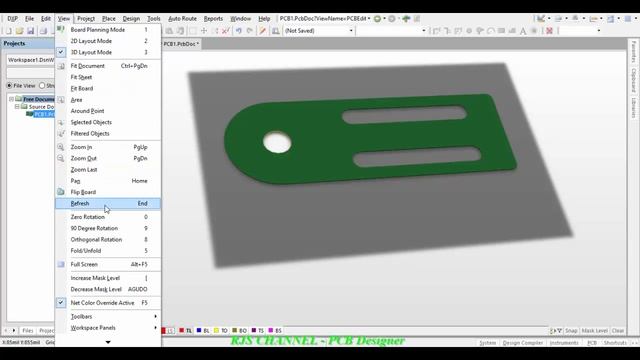This screenshot has height=360, width=640.
Task: Click the layer set LS button
Action: point(170,331)
